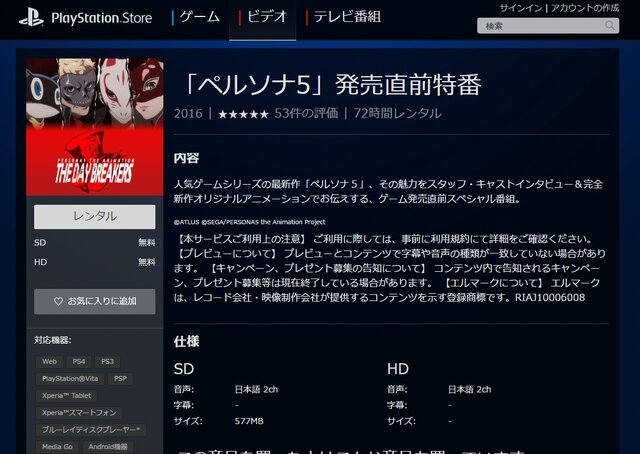This screenshot has height=454, width=640.
Task: Click the five-star rating
Action: 243,114
